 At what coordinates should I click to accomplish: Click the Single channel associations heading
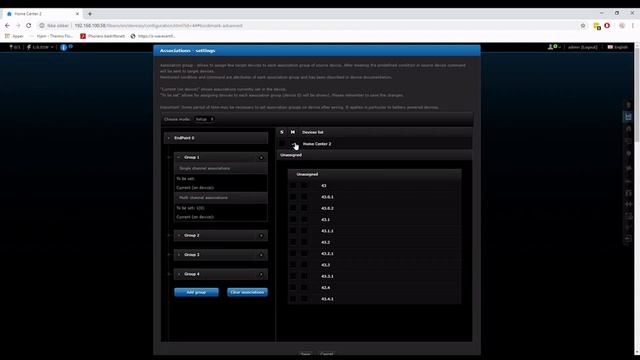(204, 168)
